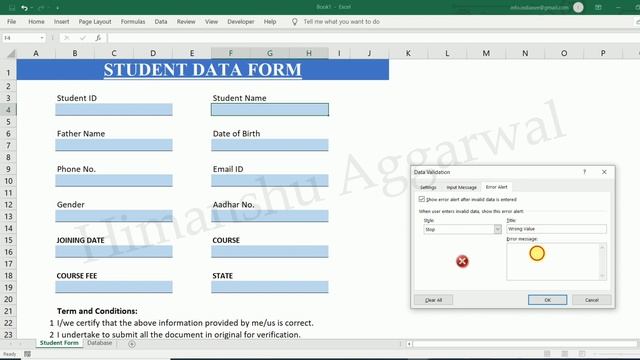640x360 pixels.
Task: Click the 'Term and Conditions:' heading text
Action: (97, 311)
